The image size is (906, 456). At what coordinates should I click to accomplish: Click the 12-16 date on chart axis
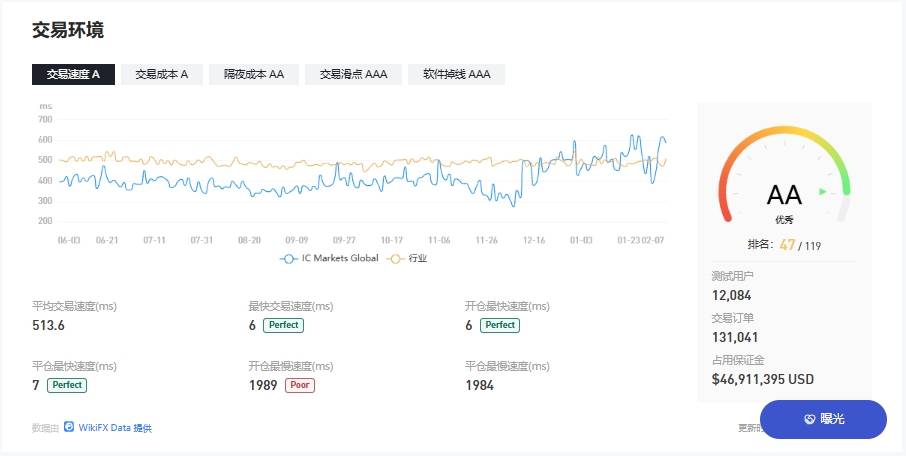(x=533, y=240)
